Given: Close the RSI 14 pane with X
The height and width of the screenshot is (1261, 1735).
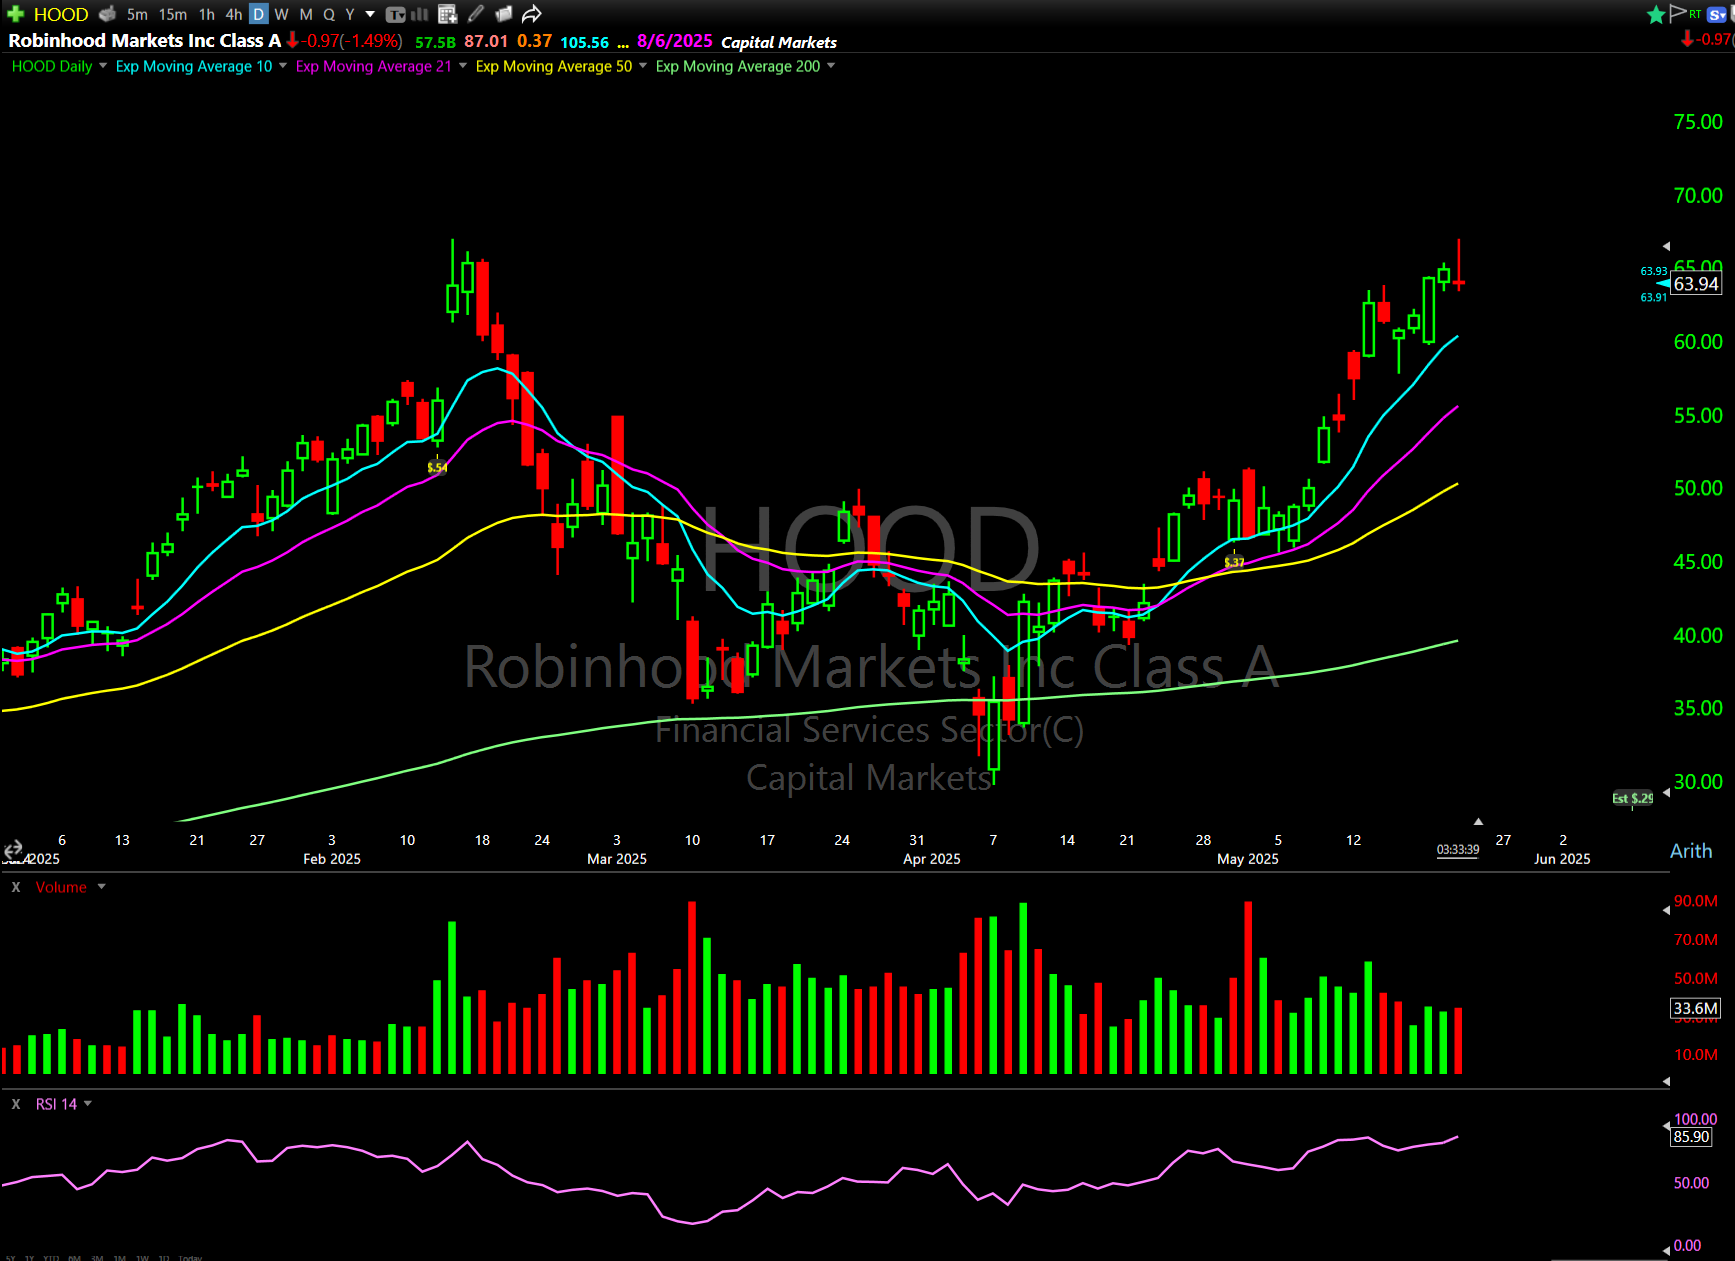Looking at the screenshot, I should tap(16, 1104).
